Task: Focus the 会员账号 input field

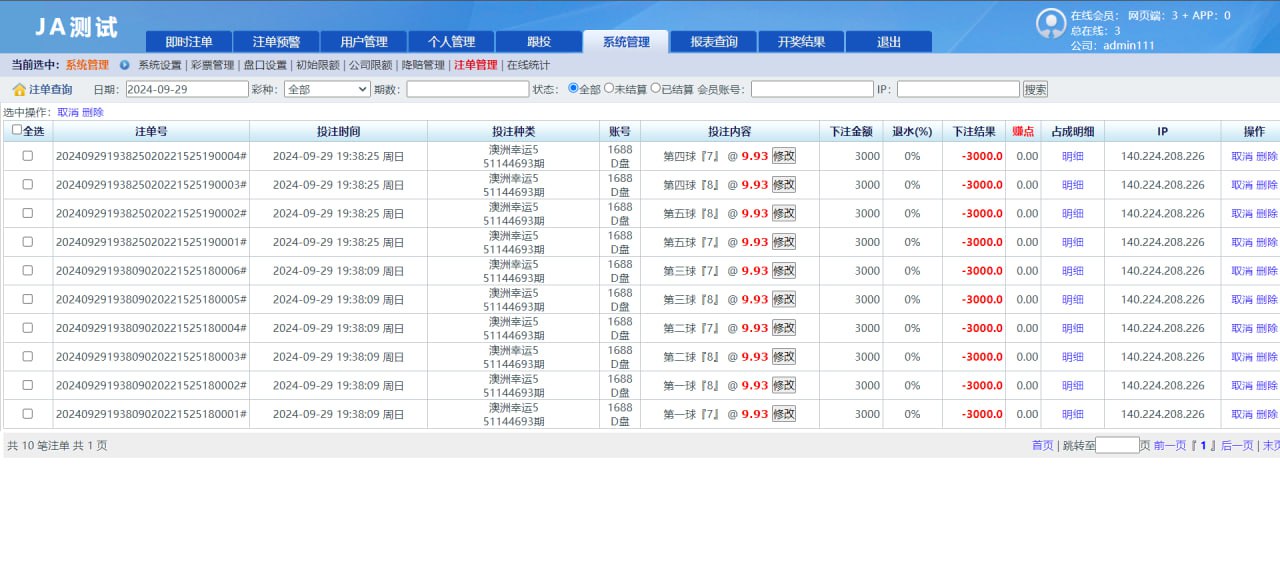Action: [x=812, y=89]
